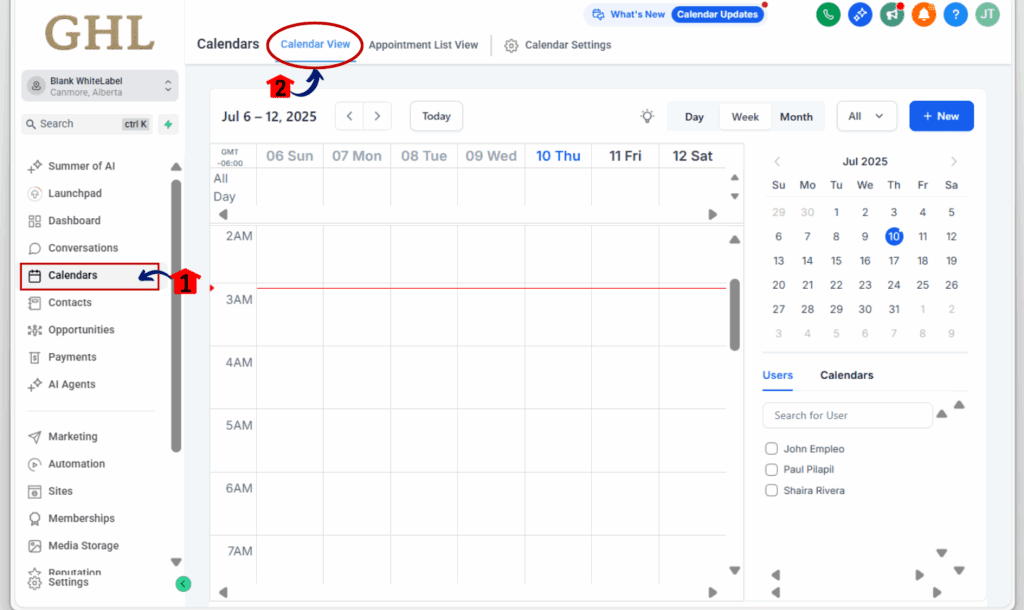Switch to the Calendar View tab

tap(315, 44)
